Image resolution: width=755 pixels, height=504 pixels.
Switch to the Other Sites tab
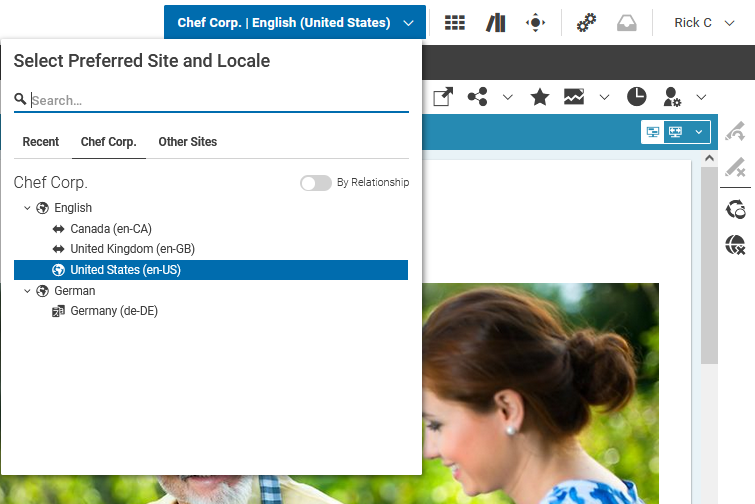(188, 142)
